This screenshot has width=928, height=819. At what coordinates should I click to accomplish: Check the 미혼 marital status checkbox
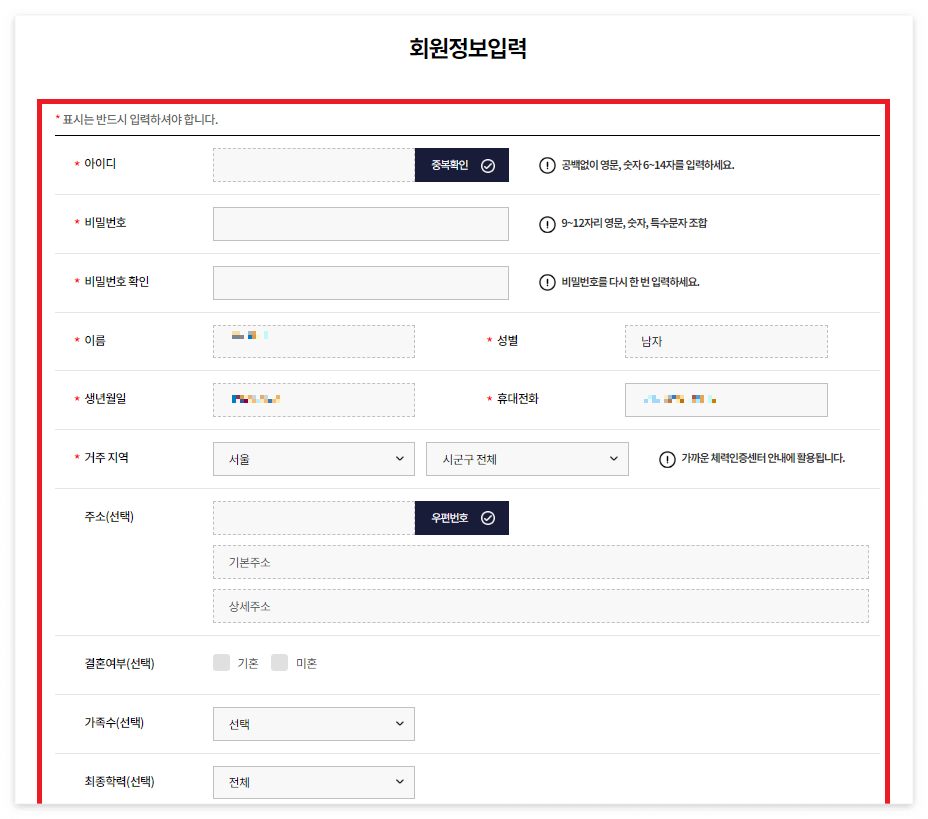(x=279, y=662)
